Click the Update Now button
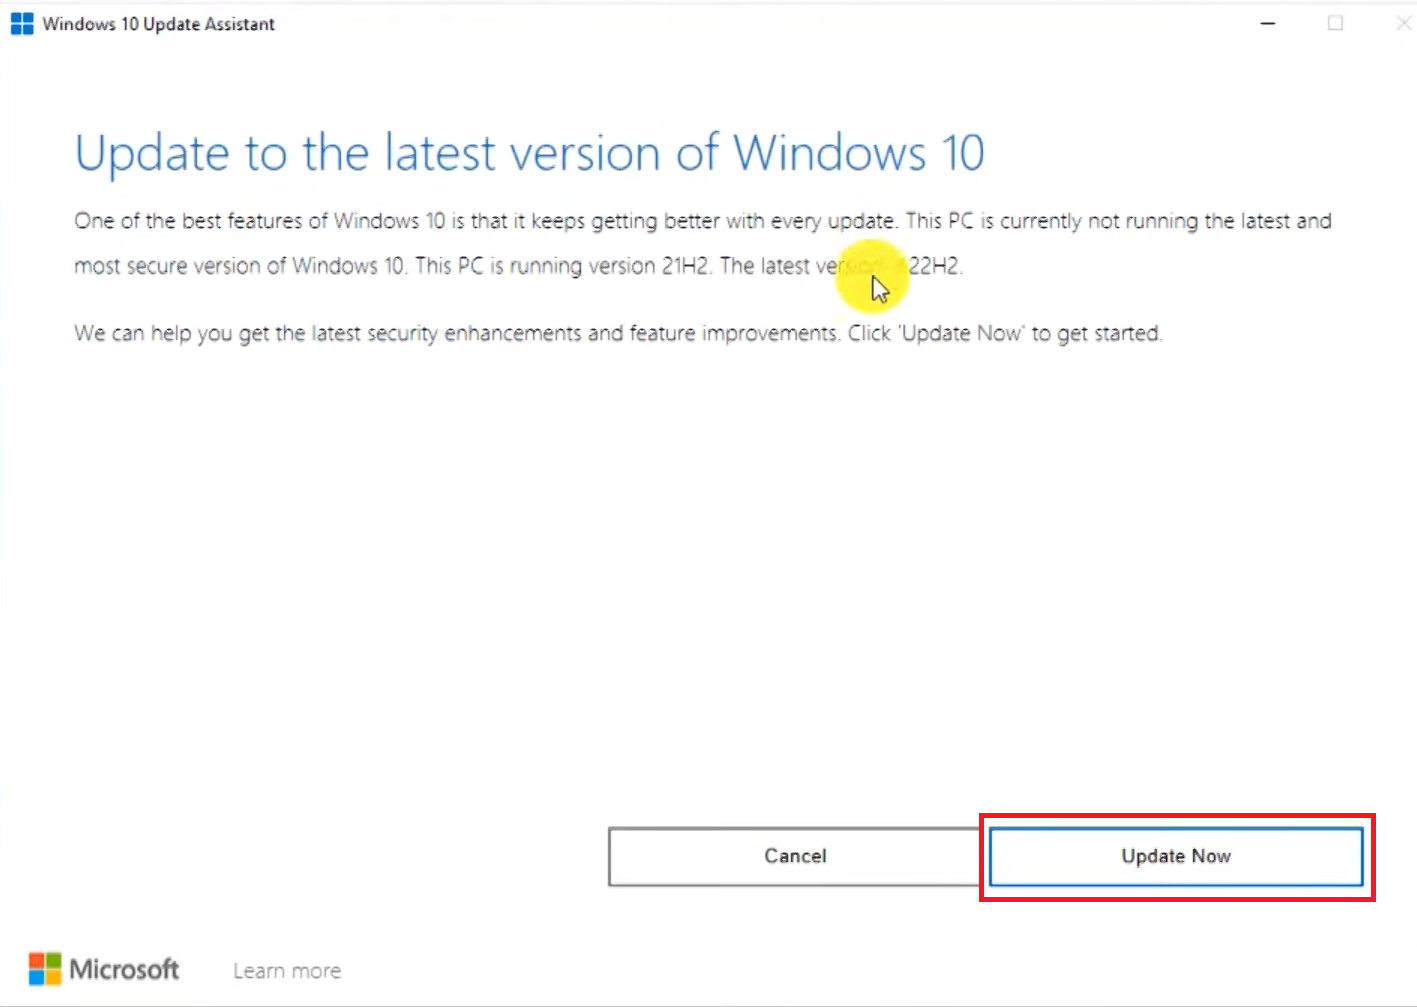 tap(1175, 856)
